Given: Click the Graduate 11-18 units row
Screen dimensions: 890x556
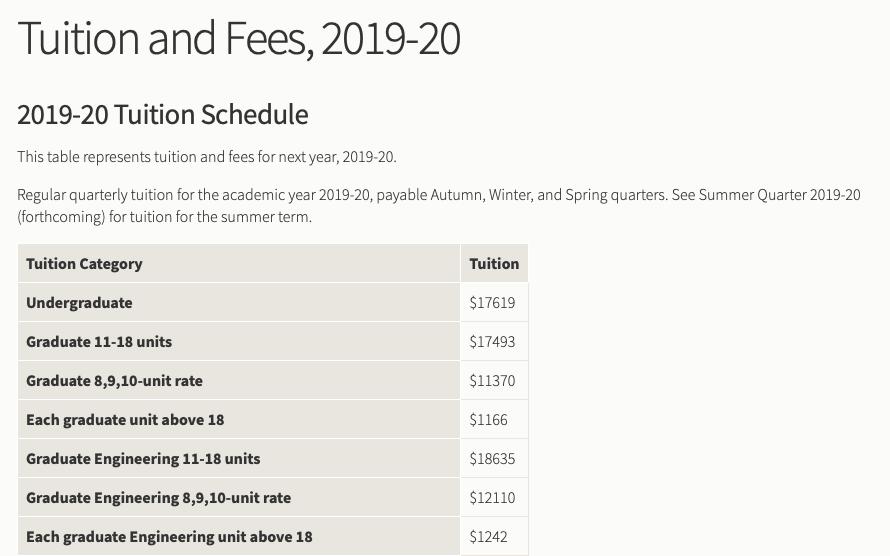Looking at the screenshot, I should (x=273, y=342).
